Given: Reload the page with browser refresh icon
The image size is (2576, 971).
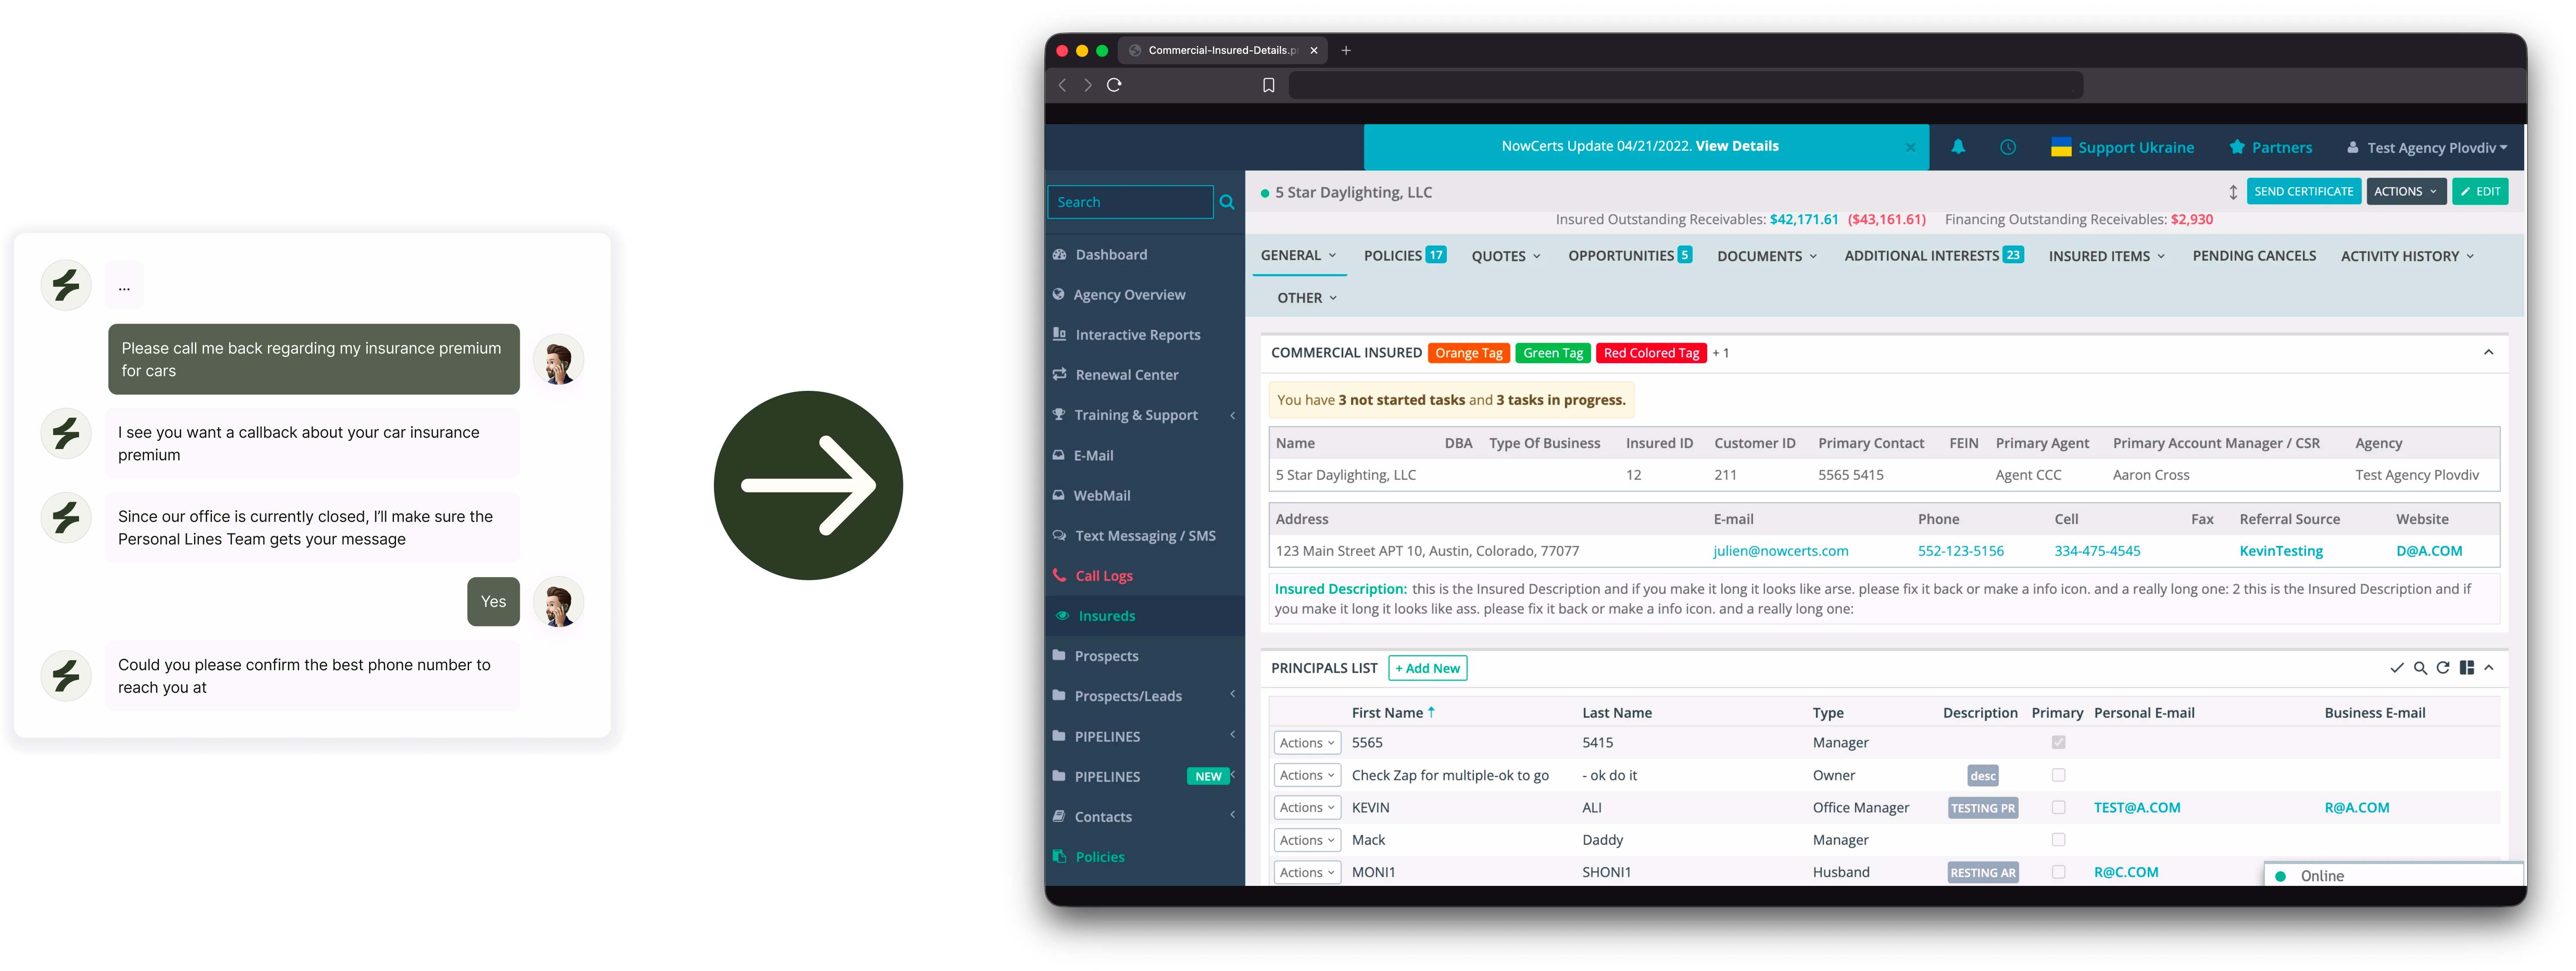Looking at the screenshot, I should coord(1114,85).
